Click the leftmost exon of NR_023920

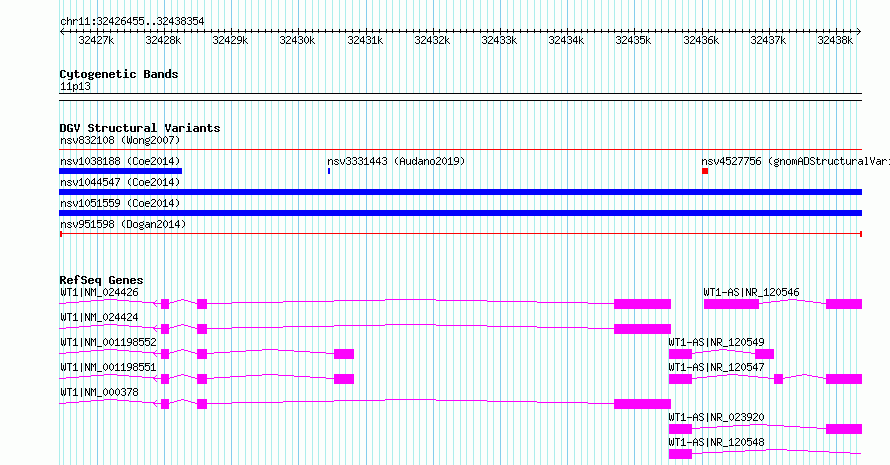681,429
